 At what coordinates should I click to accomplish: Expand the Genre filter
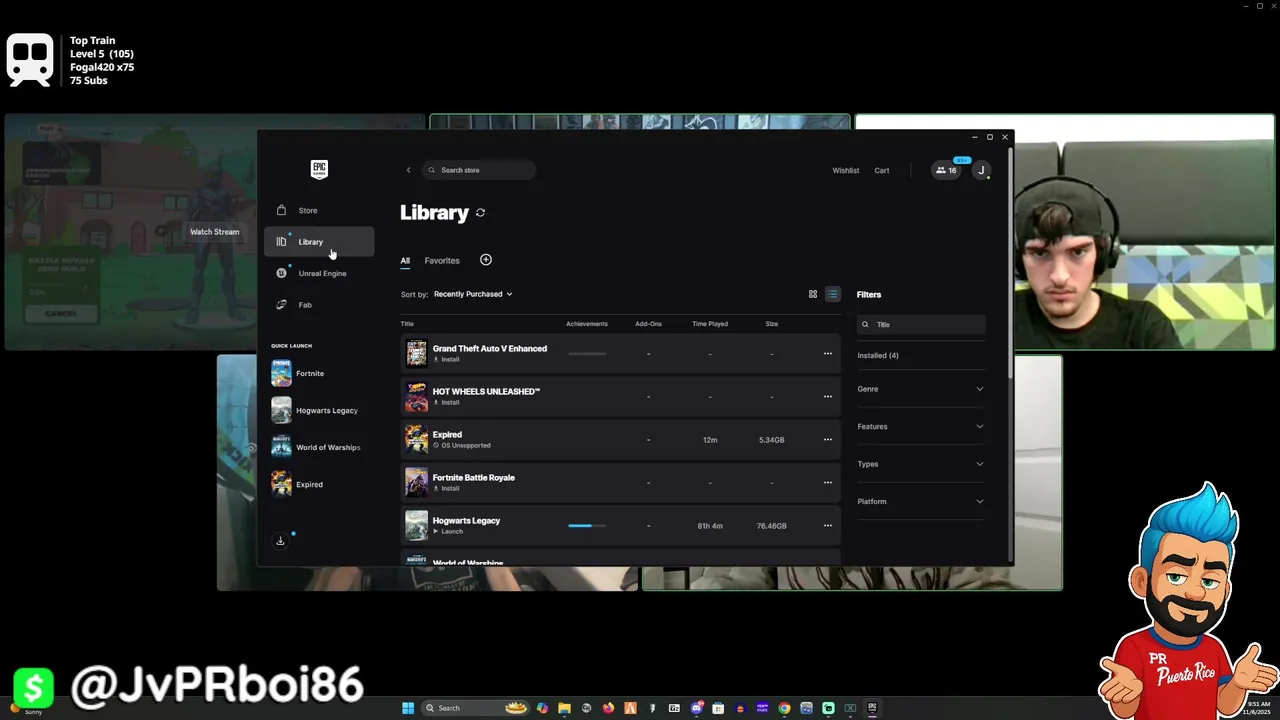[920, 389]
